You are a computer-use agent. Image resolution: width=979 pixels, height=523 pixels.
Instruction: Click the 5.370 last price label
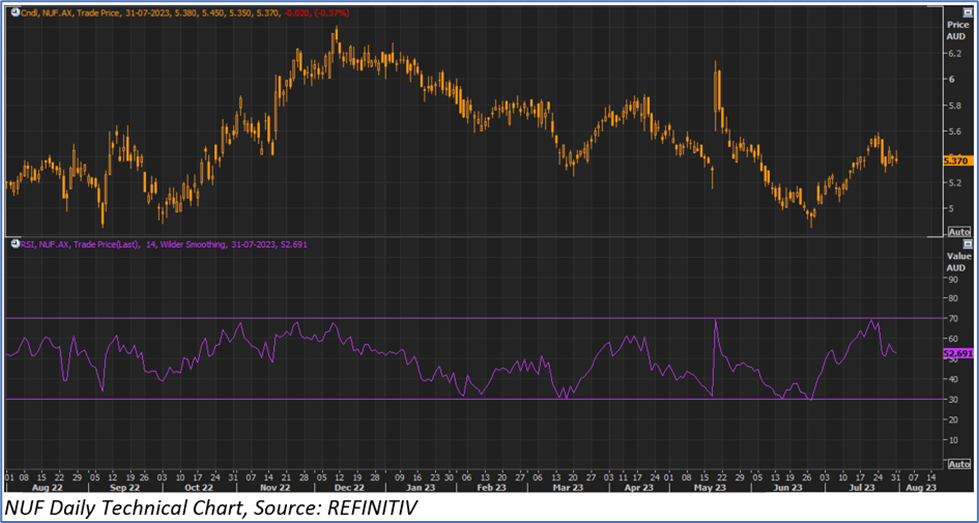(957, 160)
